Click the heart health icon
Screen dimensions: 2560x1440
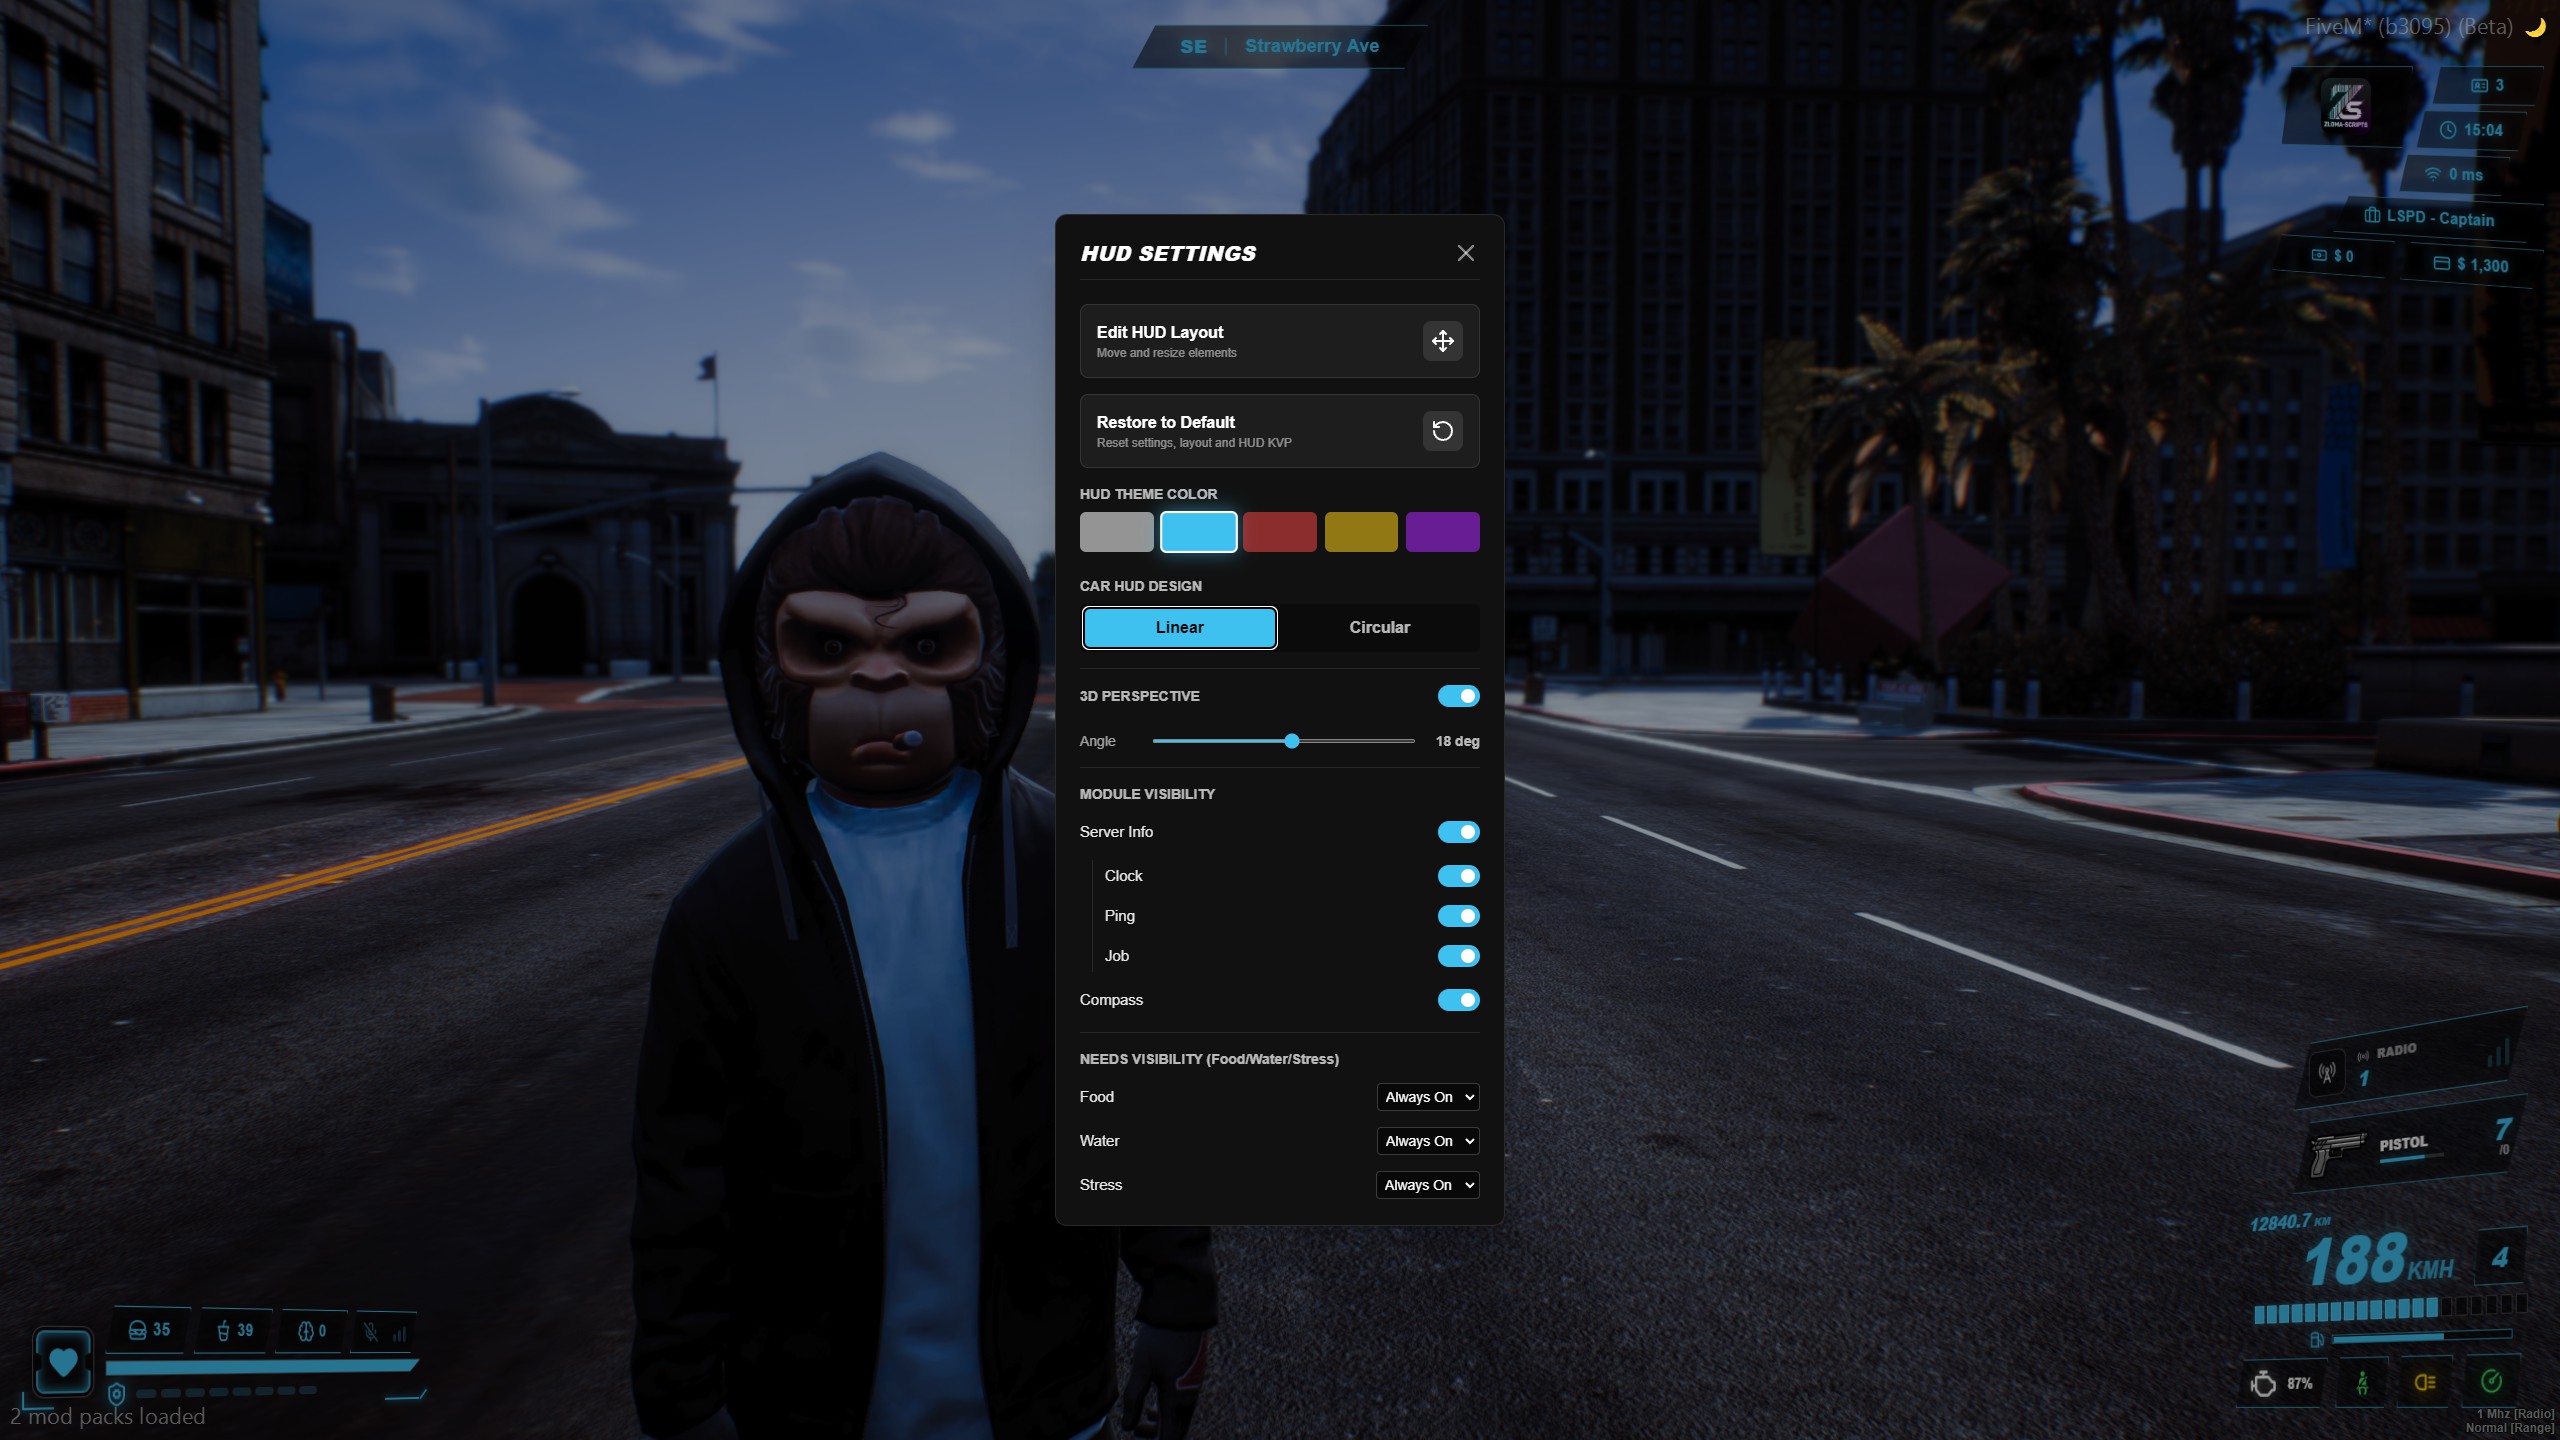click(x=63, y=1361)
